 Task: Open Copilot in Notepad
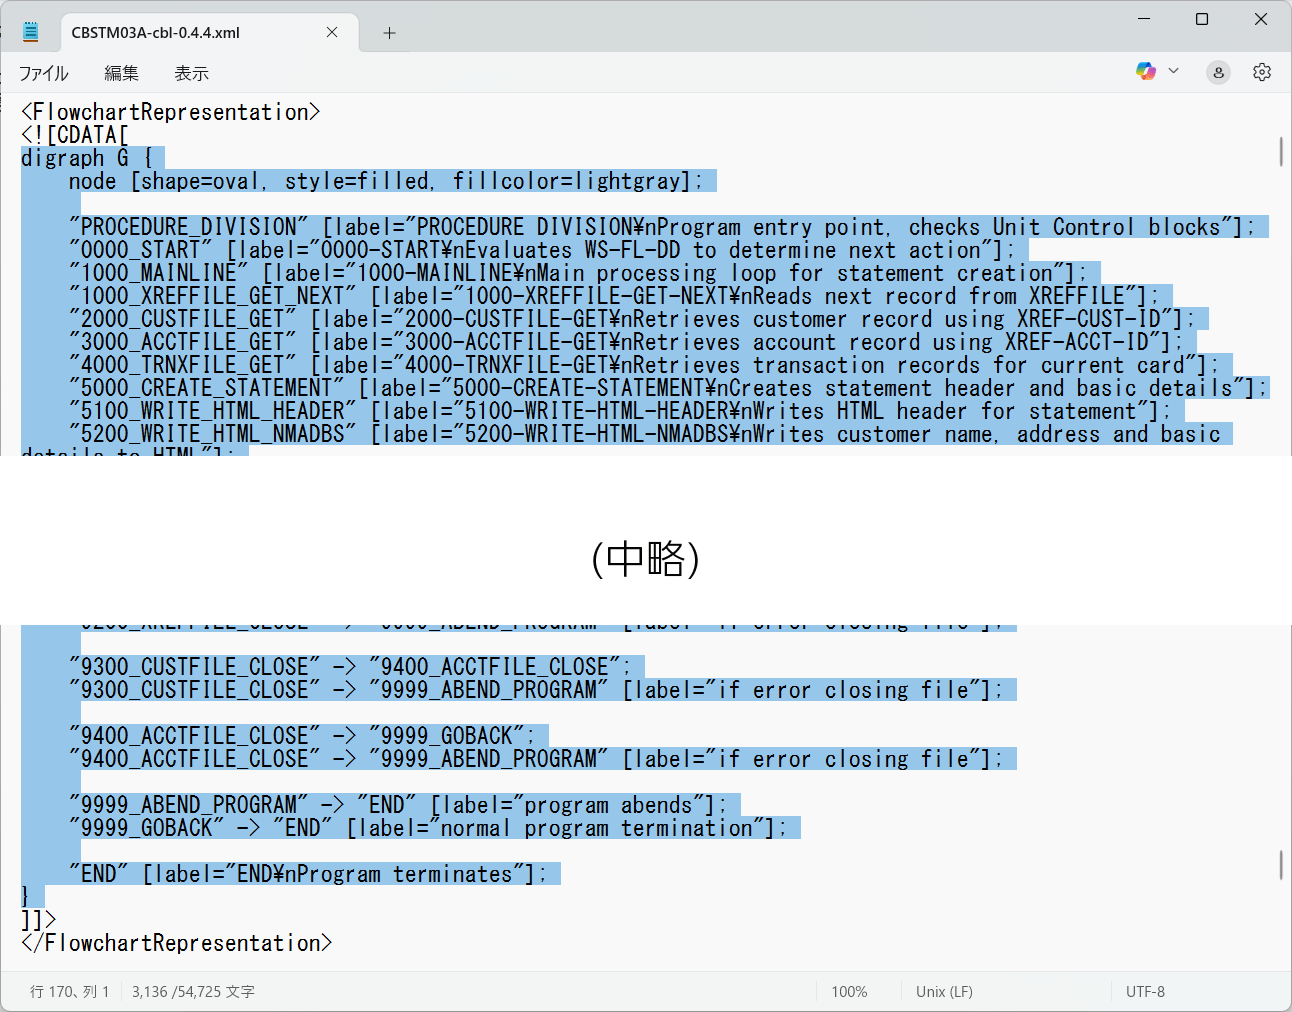point(1144,71)
